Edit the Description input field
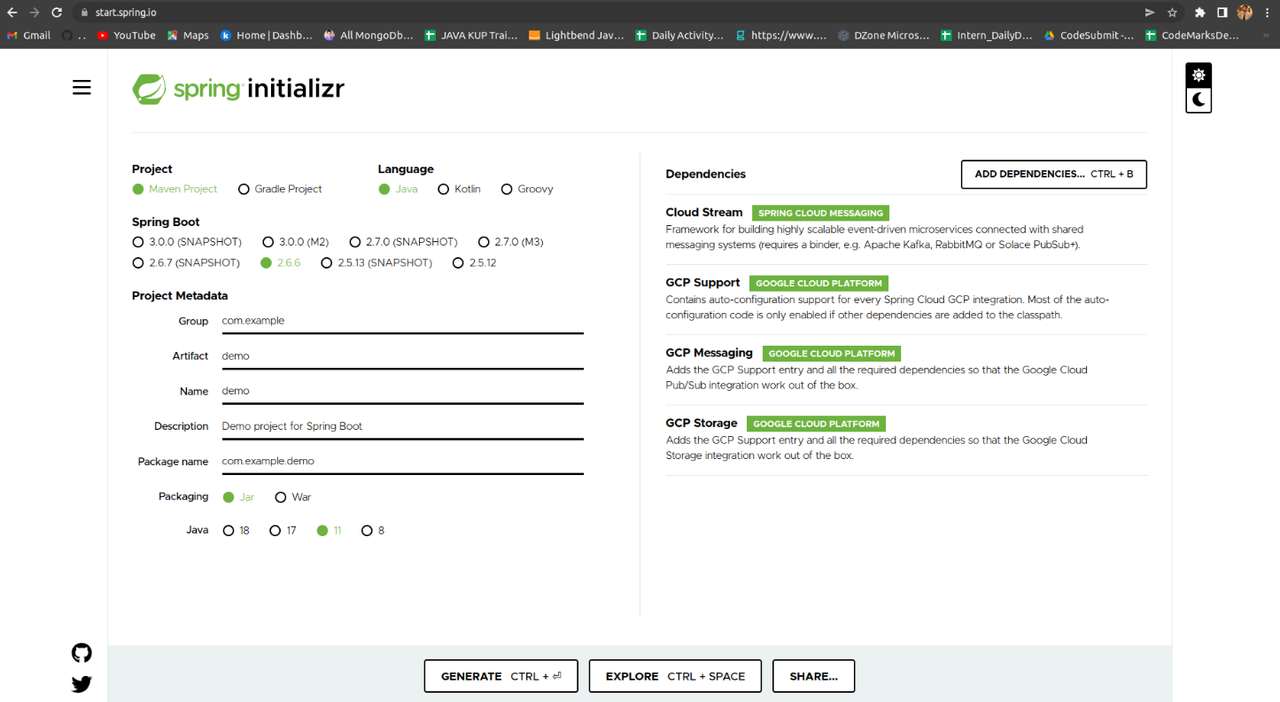The image size is (1280, 702). [402, 426]
